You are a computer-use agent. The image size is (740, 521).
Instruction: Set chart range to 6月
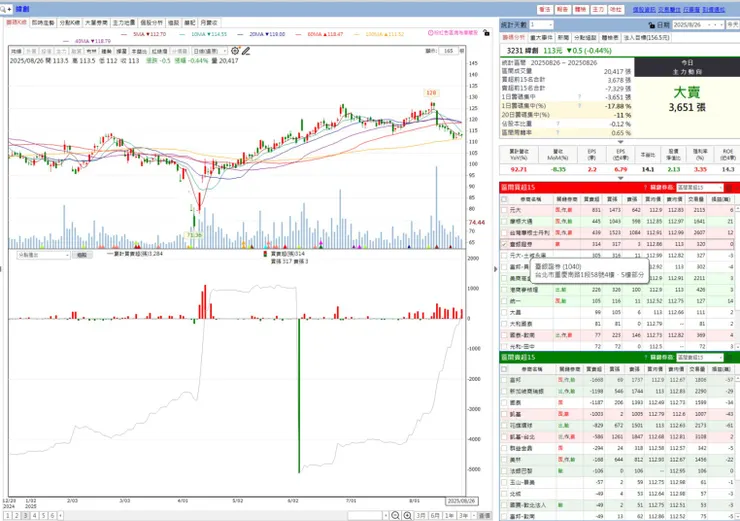(435, 515)
